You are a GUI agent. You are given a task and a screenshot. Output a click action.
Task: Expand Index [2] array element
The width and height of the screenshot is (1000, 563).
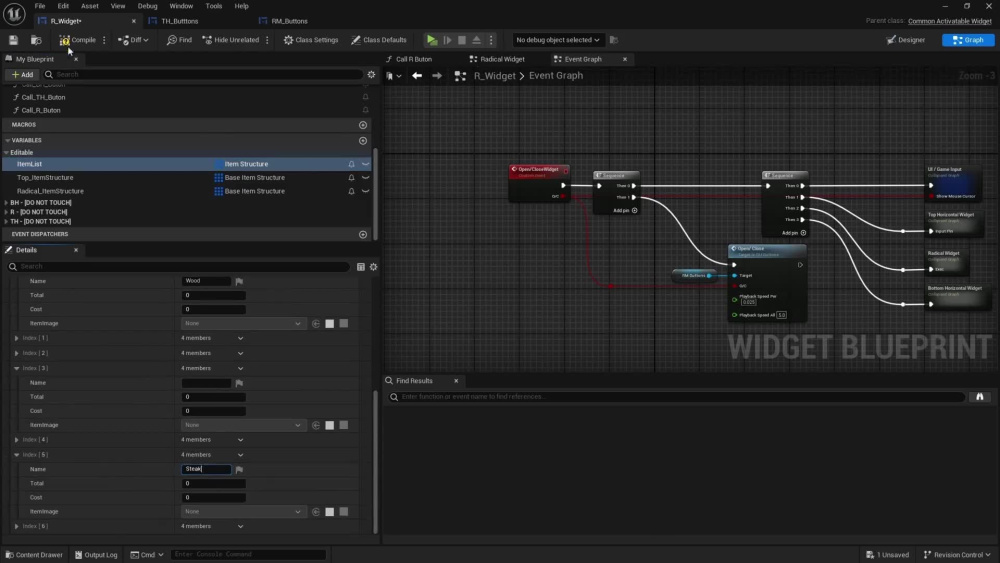[17, 353]
